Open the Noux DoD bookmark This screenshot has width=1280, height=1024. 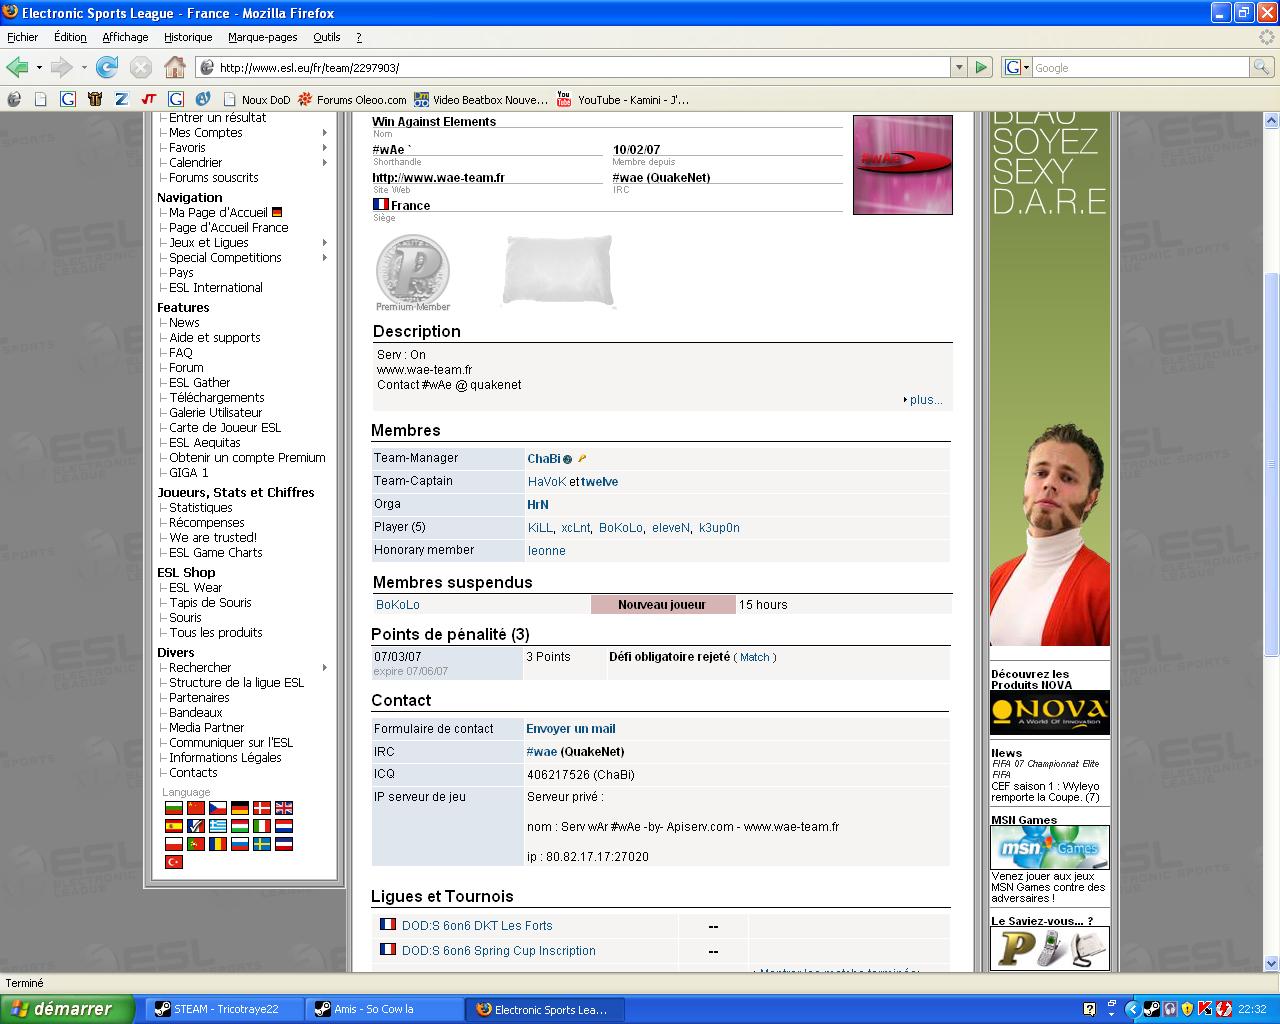[256, 99]
